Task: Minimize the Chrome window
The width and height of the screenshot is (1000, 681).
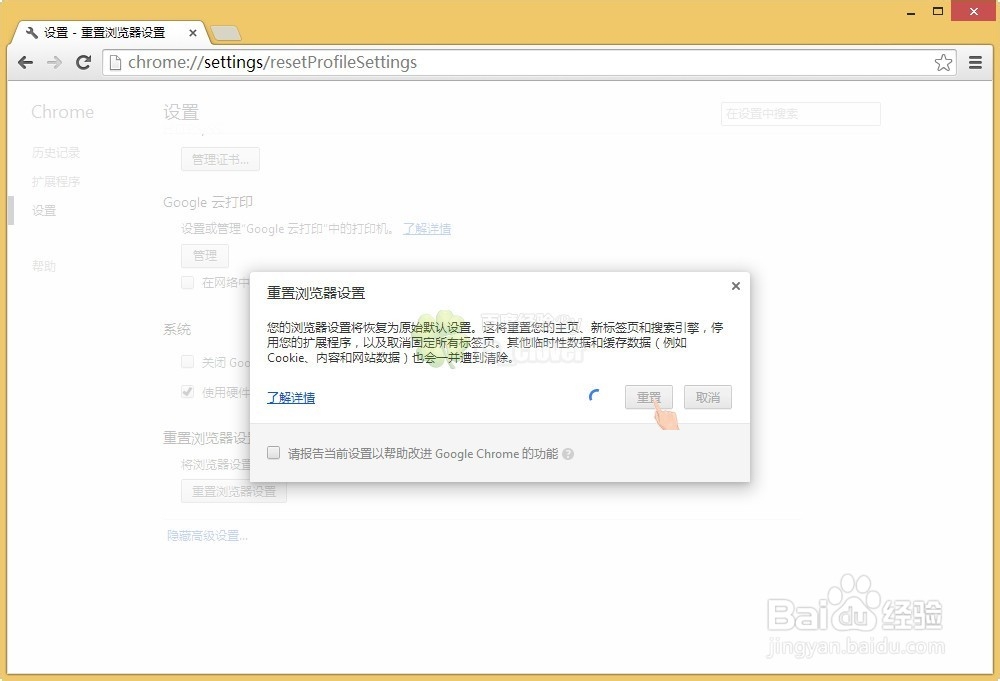Action: pyautogui.click(x=911, y=11)
